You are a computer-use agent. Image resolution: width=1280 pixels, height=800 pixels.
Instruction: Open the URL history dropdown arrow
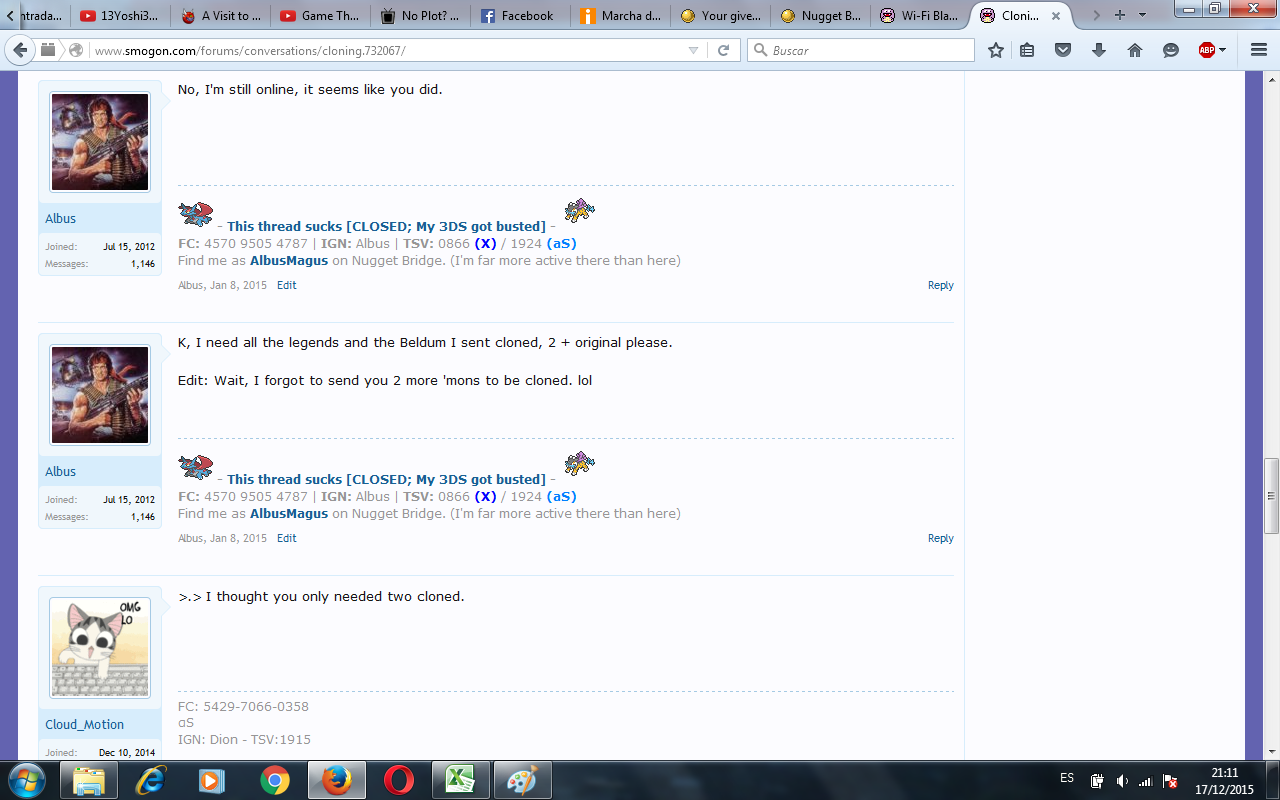pyautogui.click(x=694, y=50)
